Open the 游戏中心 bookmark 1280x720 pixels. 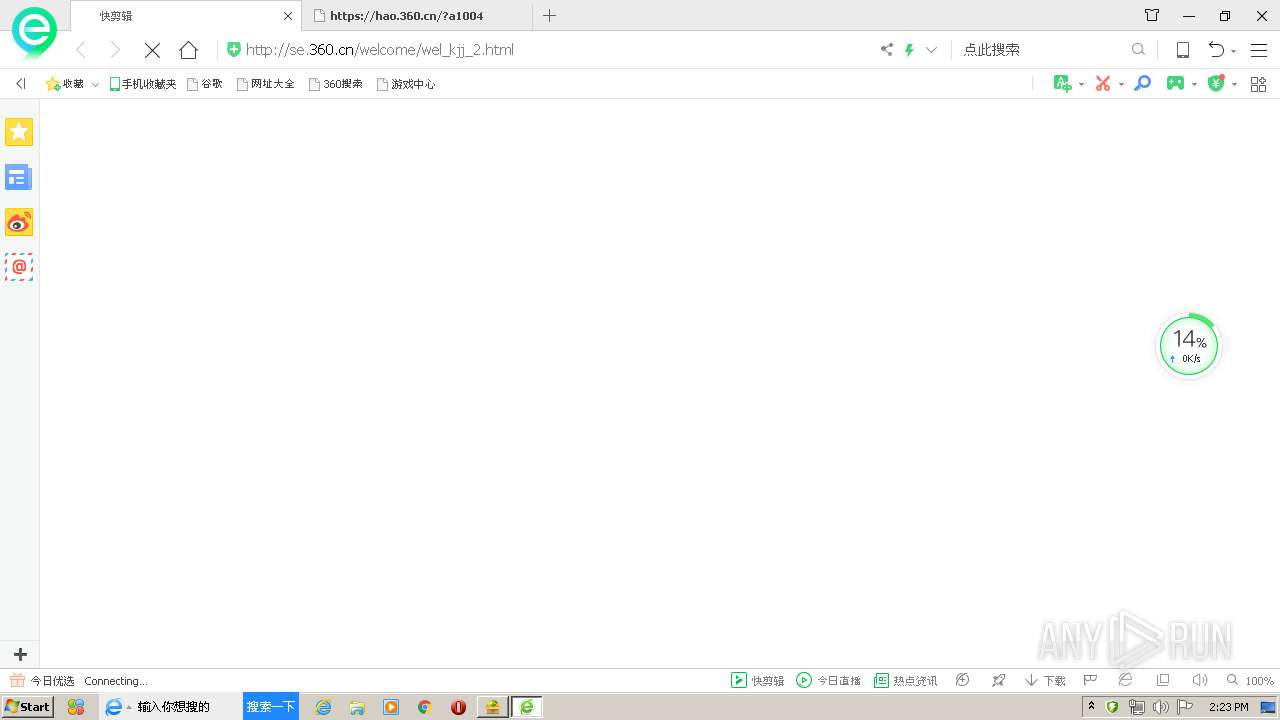406,84
